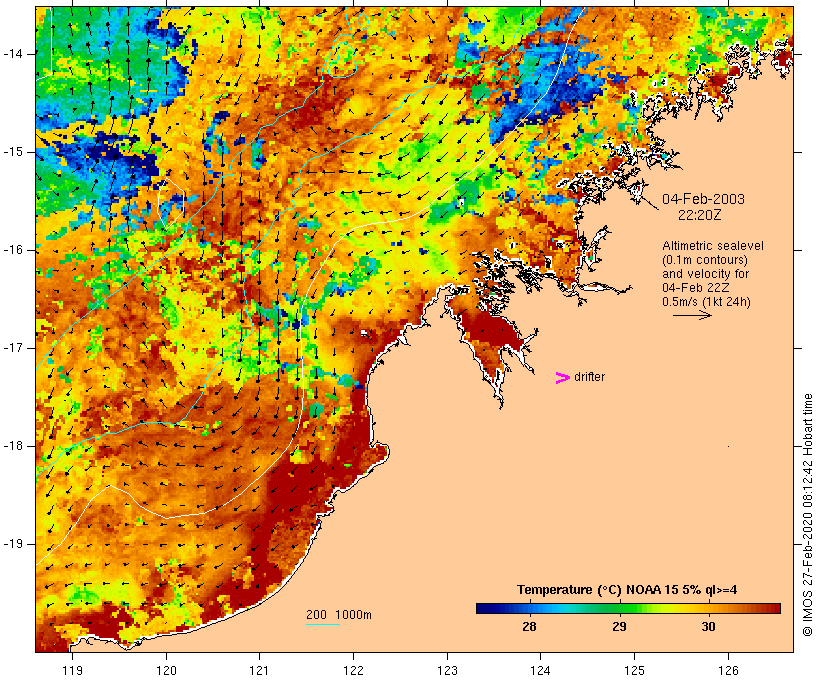
Task: Click the latitude axis label '-17'
Action: [13, 348]
